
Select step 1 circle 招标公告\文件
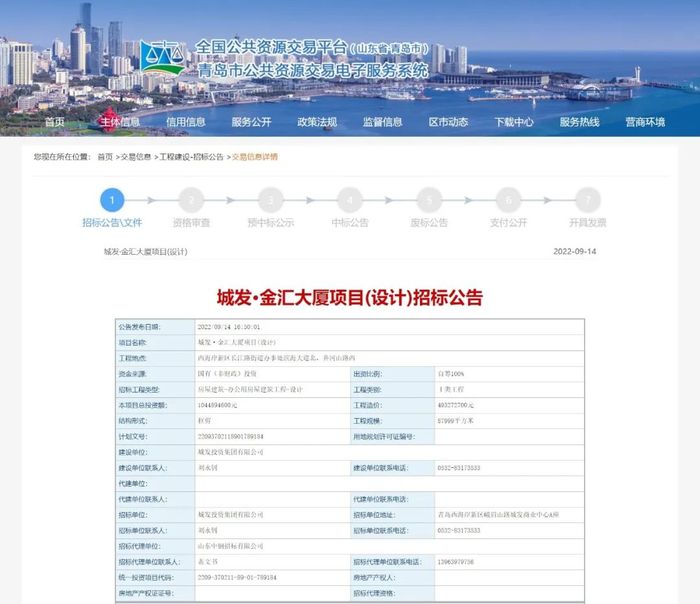[112, 200]
